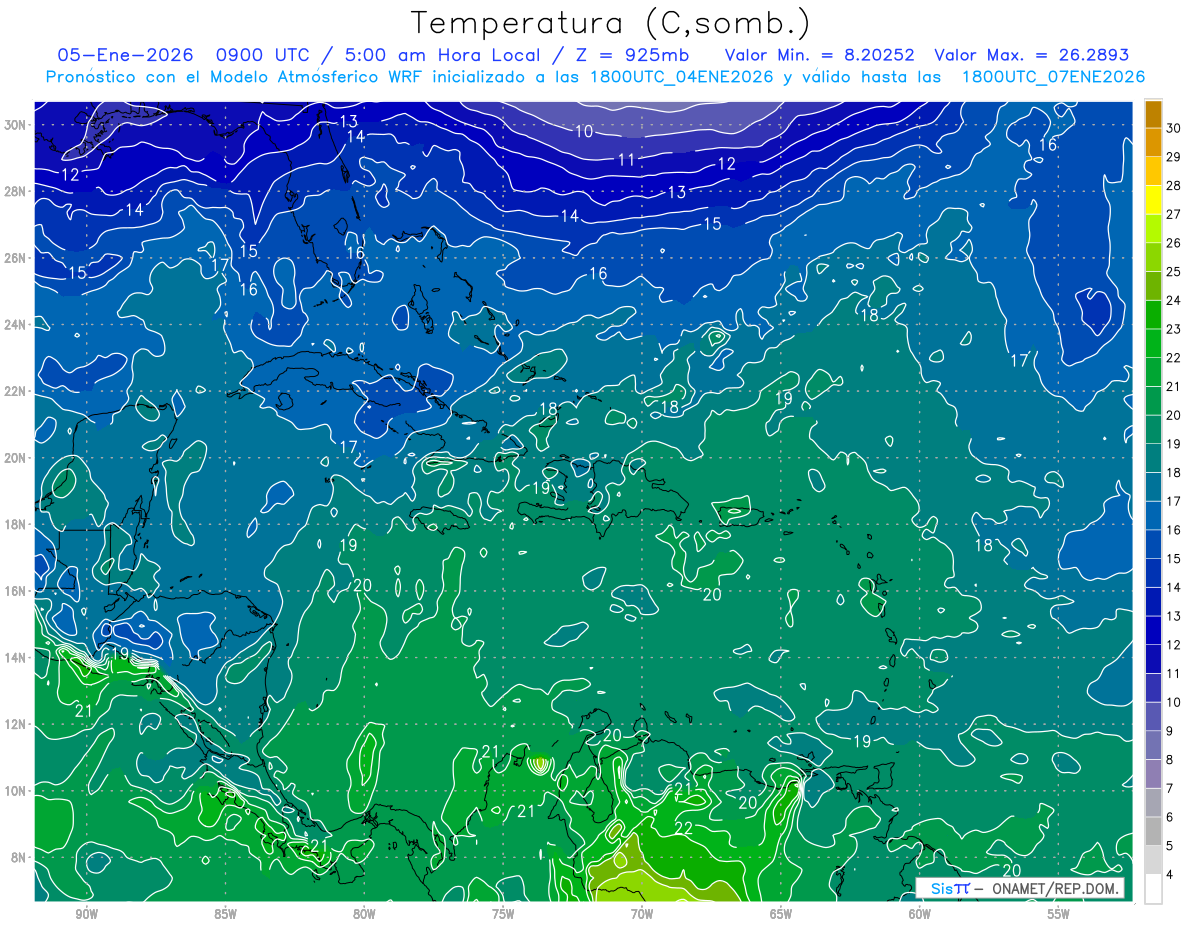Click the purple colorbar segment between 7 and 8

pyautogui.click(x=1153, y=774)
